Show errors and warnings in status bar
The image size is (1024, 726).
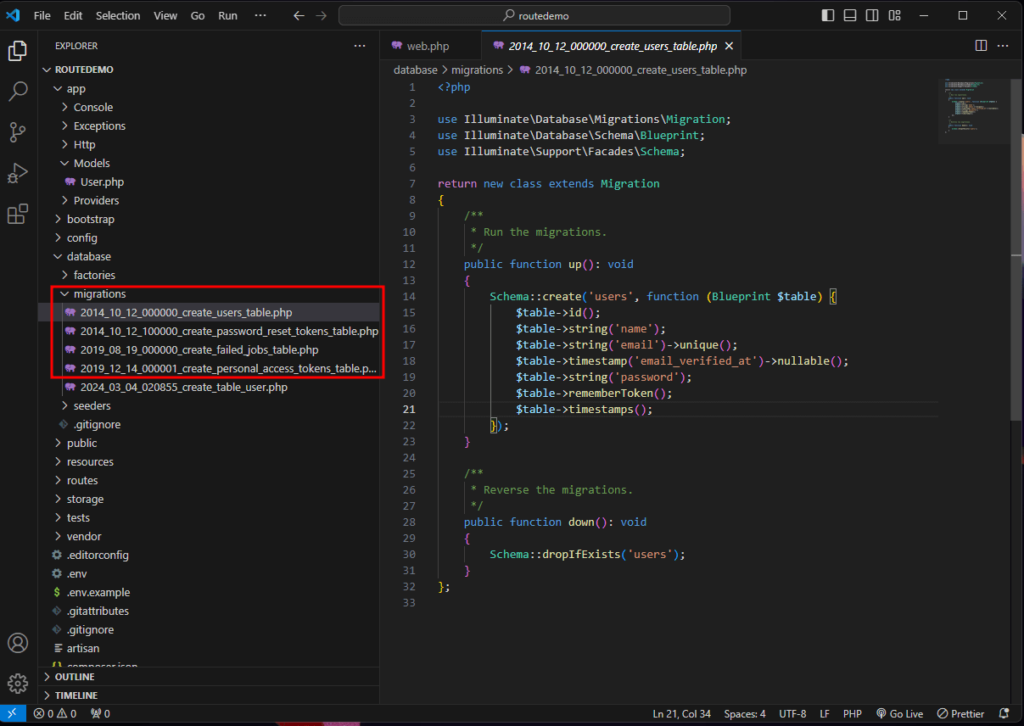56,714
